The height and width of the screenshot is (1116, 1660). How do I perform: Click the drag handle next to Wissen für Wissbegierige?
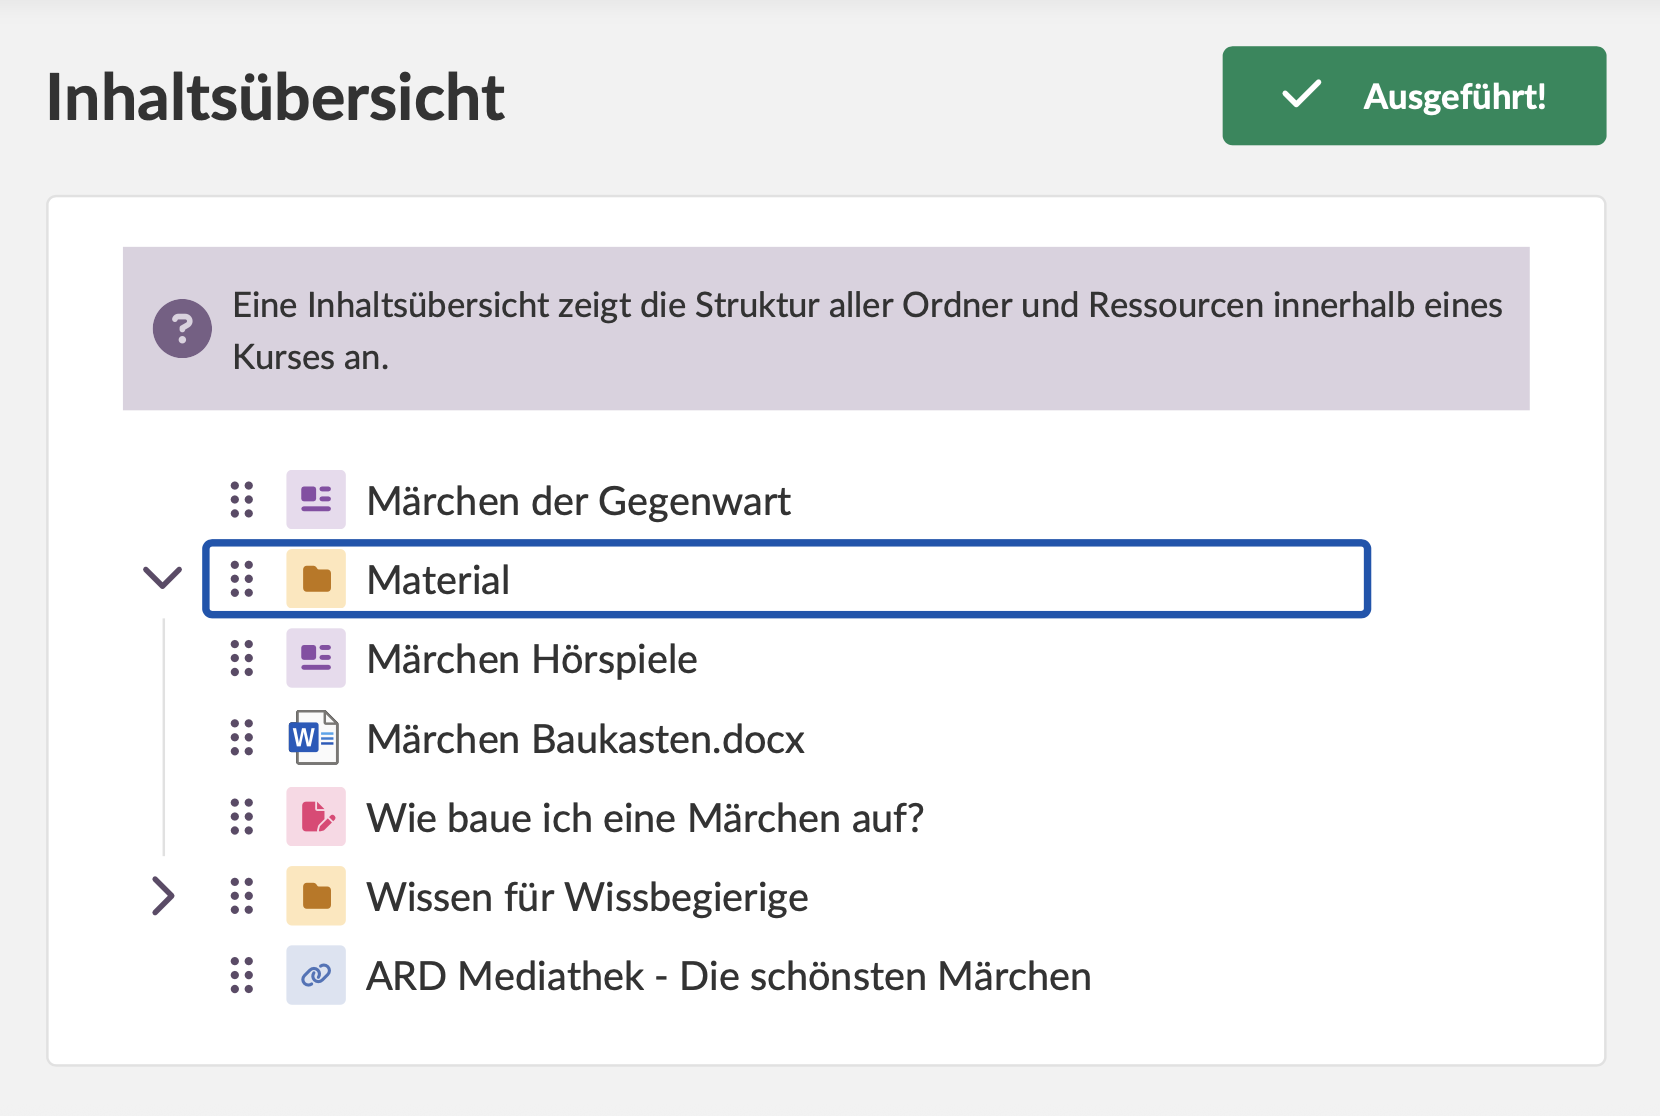click(x=241, y=896)
